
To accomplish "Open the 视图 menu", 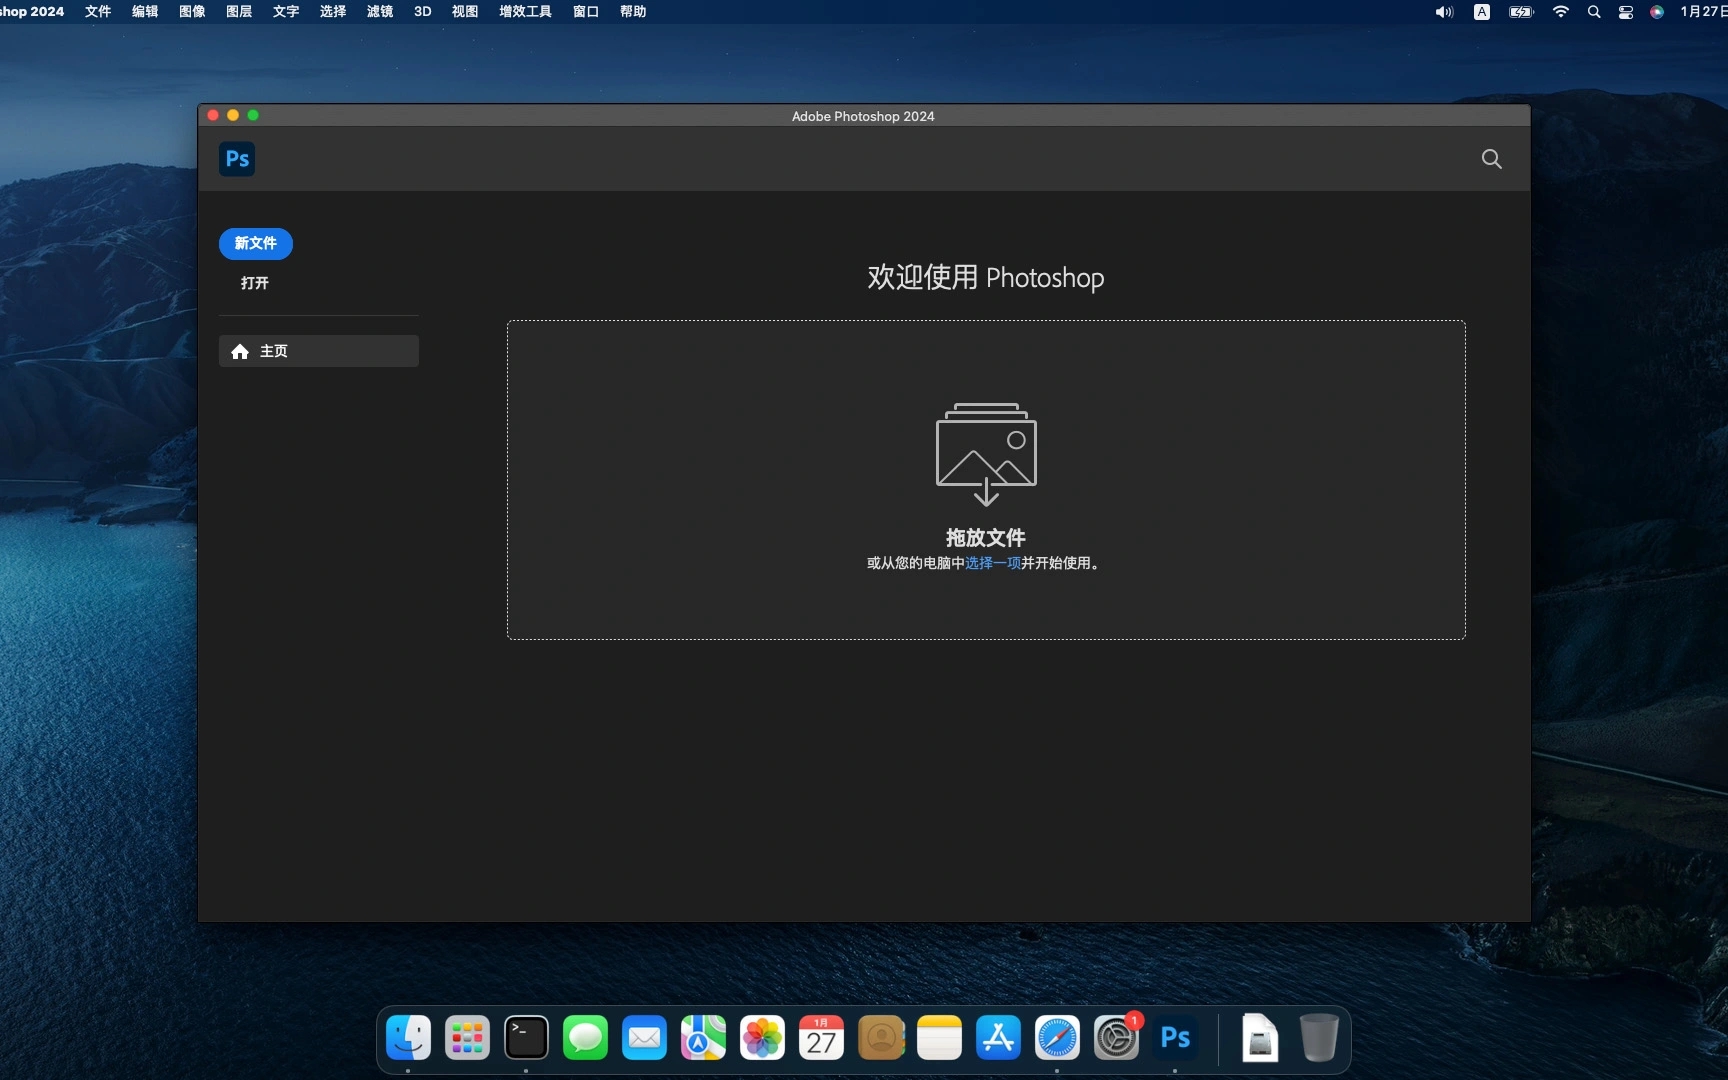I will point(465,12).
